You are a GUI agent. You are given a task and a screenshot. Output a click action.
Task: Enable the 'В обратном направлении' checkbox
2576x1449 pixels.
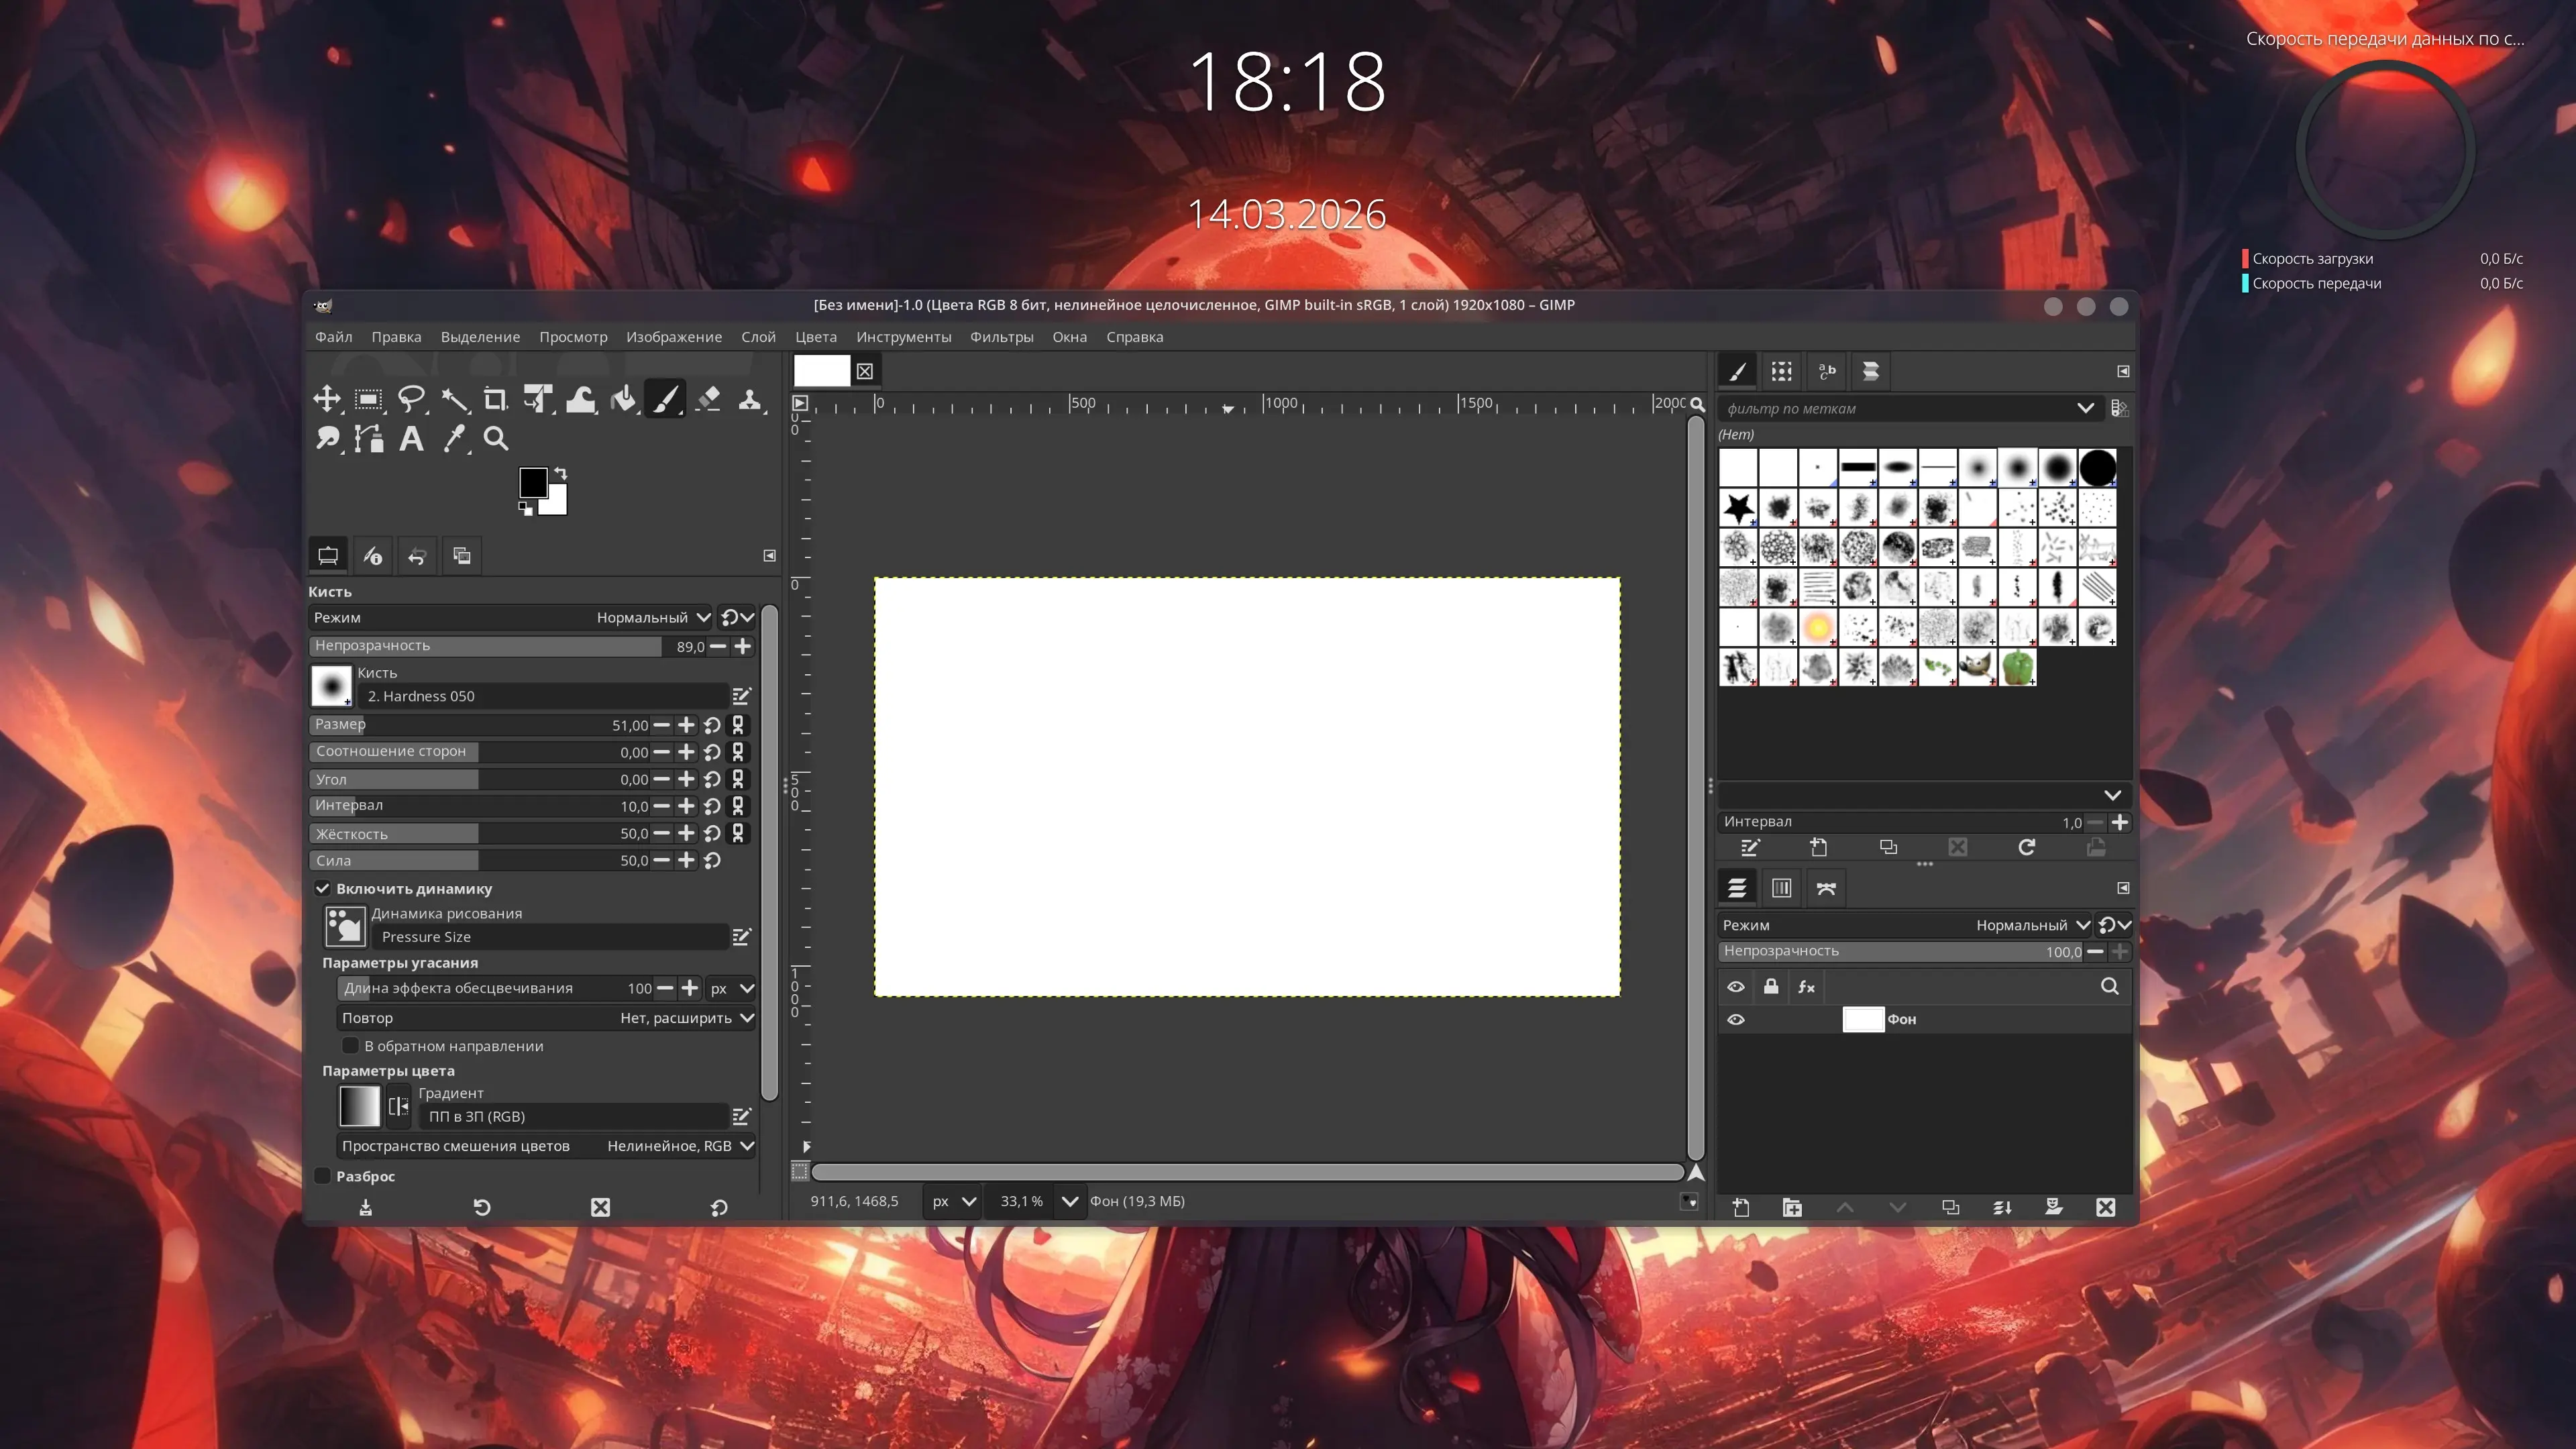pos(350,1046)
